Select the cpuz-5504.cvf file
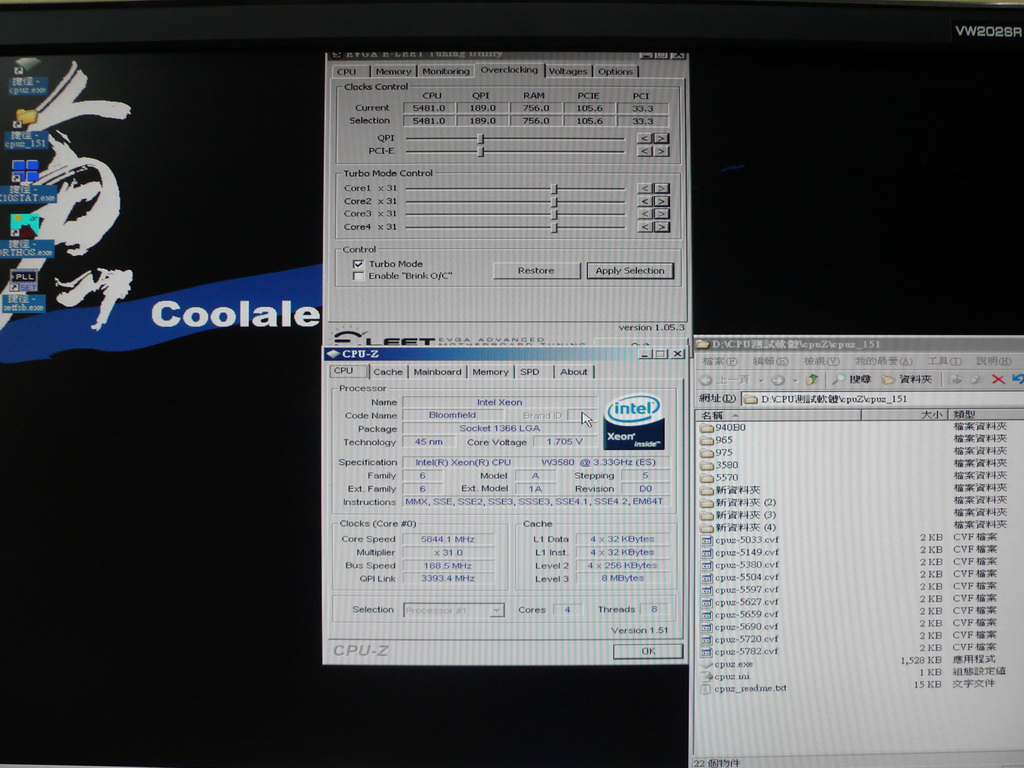The image size is (1024, 768). 740,577
